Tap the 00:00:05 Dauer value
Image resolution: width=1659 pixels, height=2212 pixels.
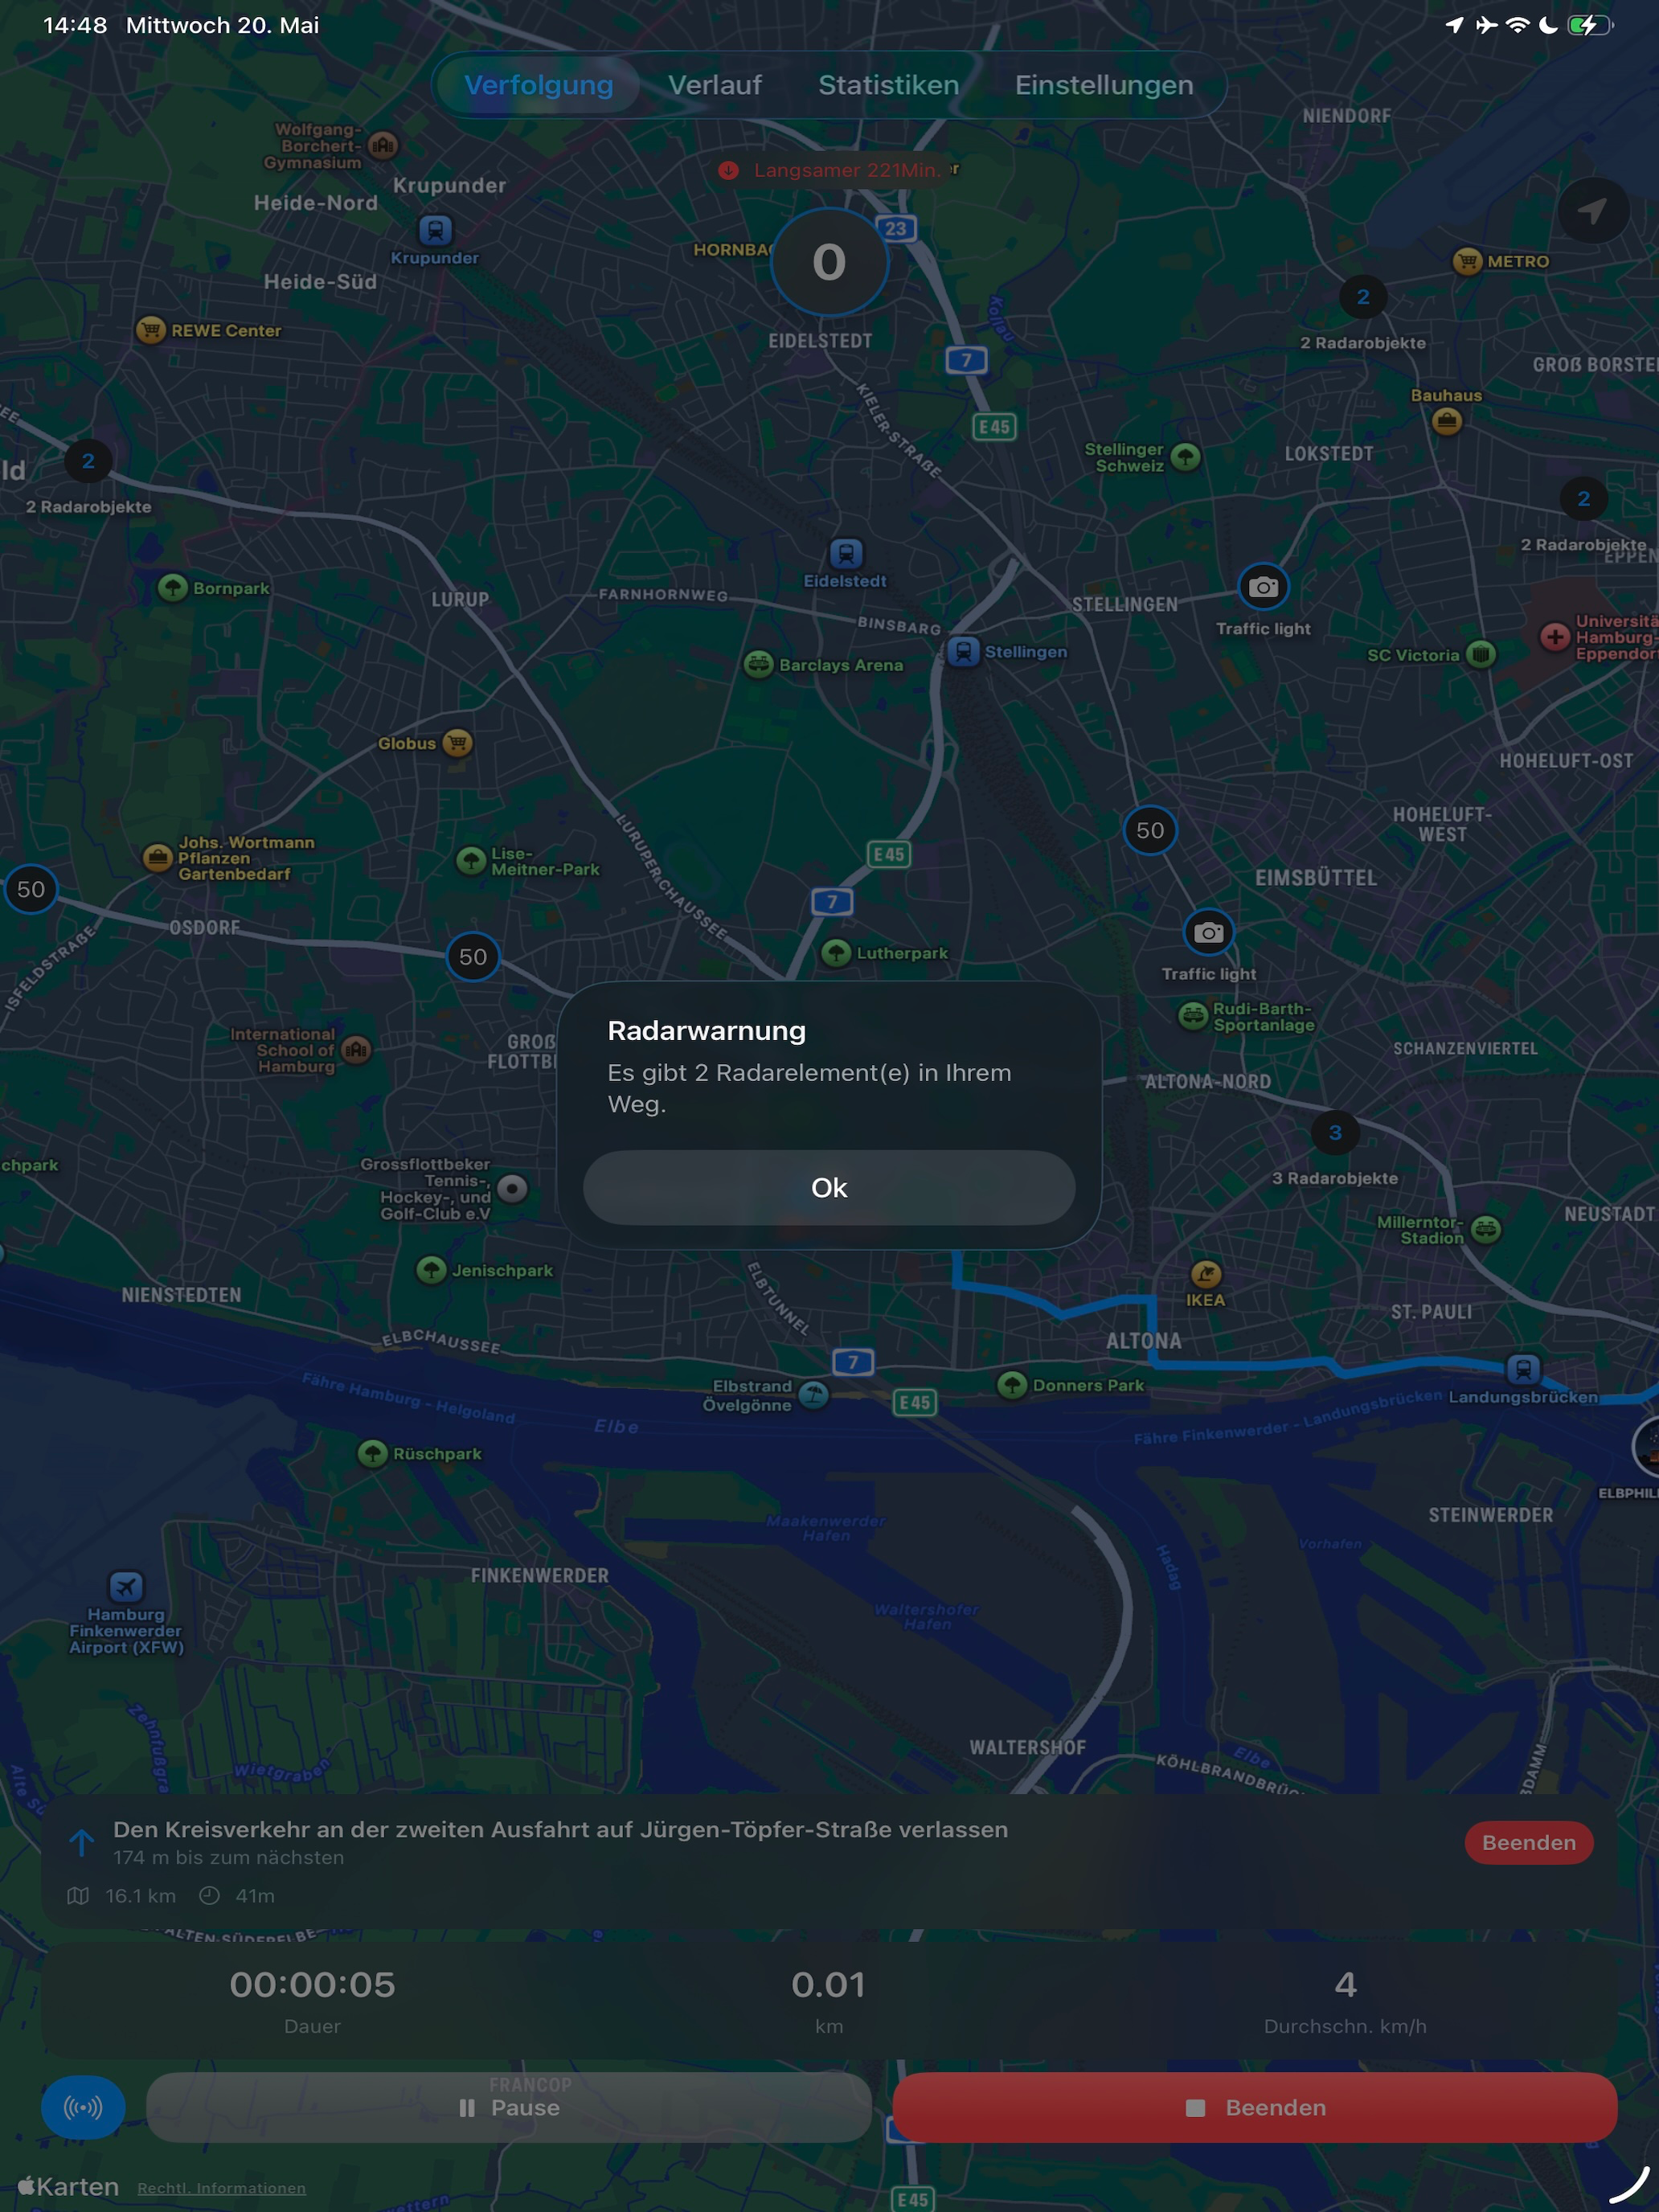tap(312, 1984)
